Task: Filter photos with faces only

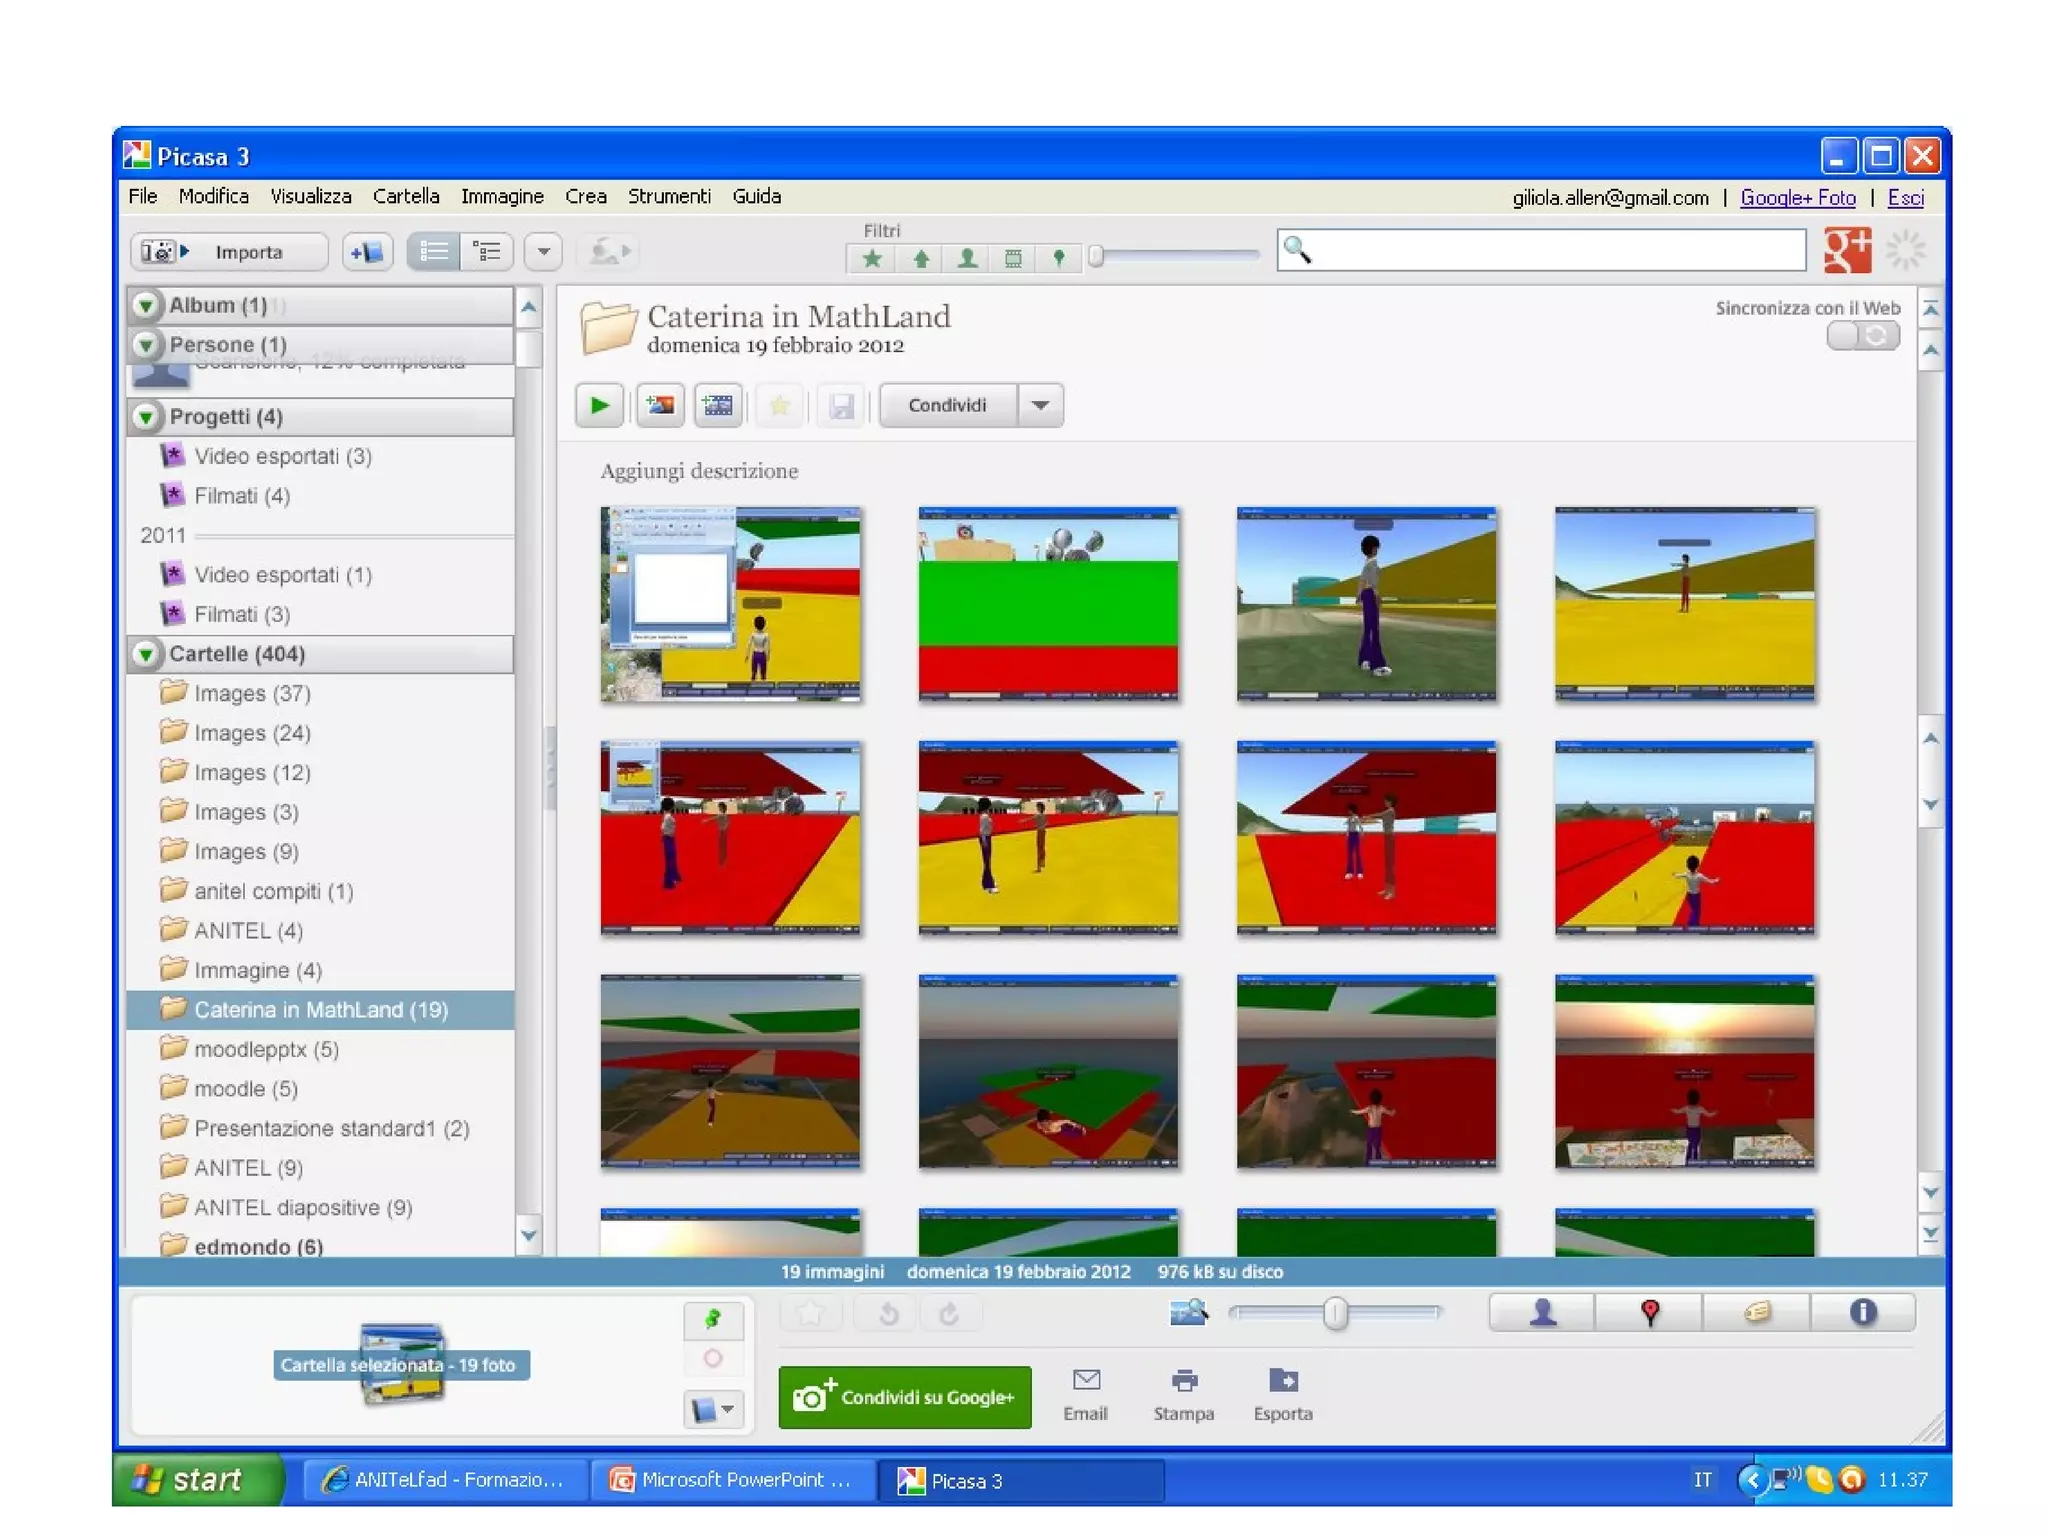Action: 966,259
